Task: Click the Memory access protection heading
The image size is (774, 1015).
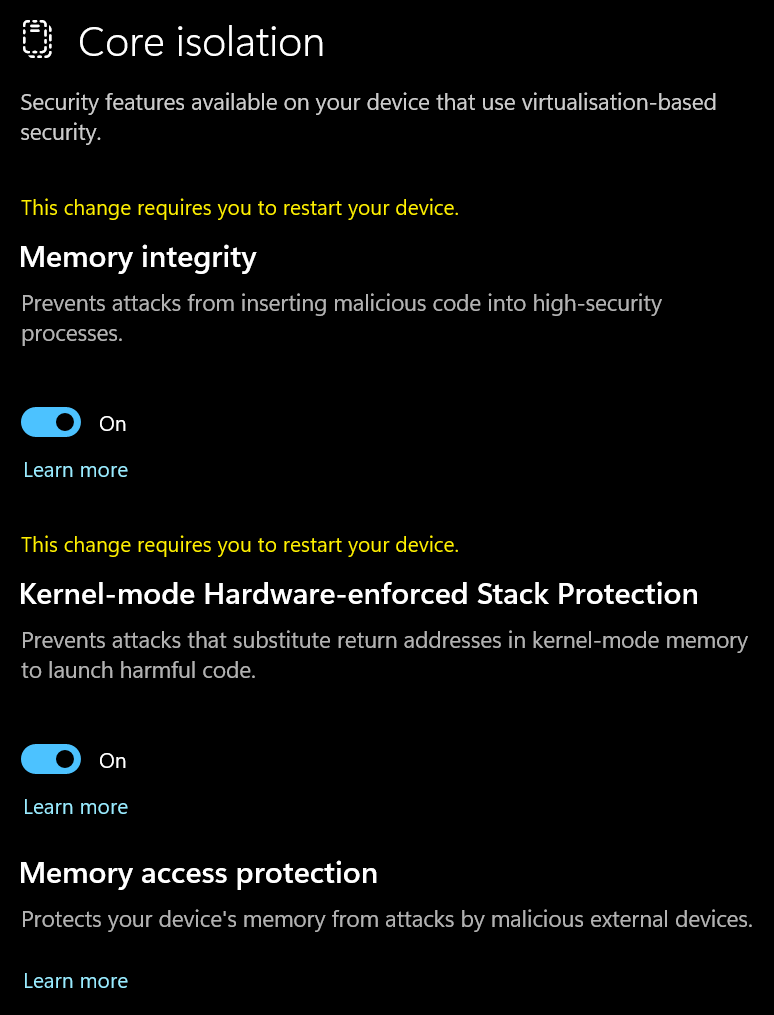Action: coord(198,873)
